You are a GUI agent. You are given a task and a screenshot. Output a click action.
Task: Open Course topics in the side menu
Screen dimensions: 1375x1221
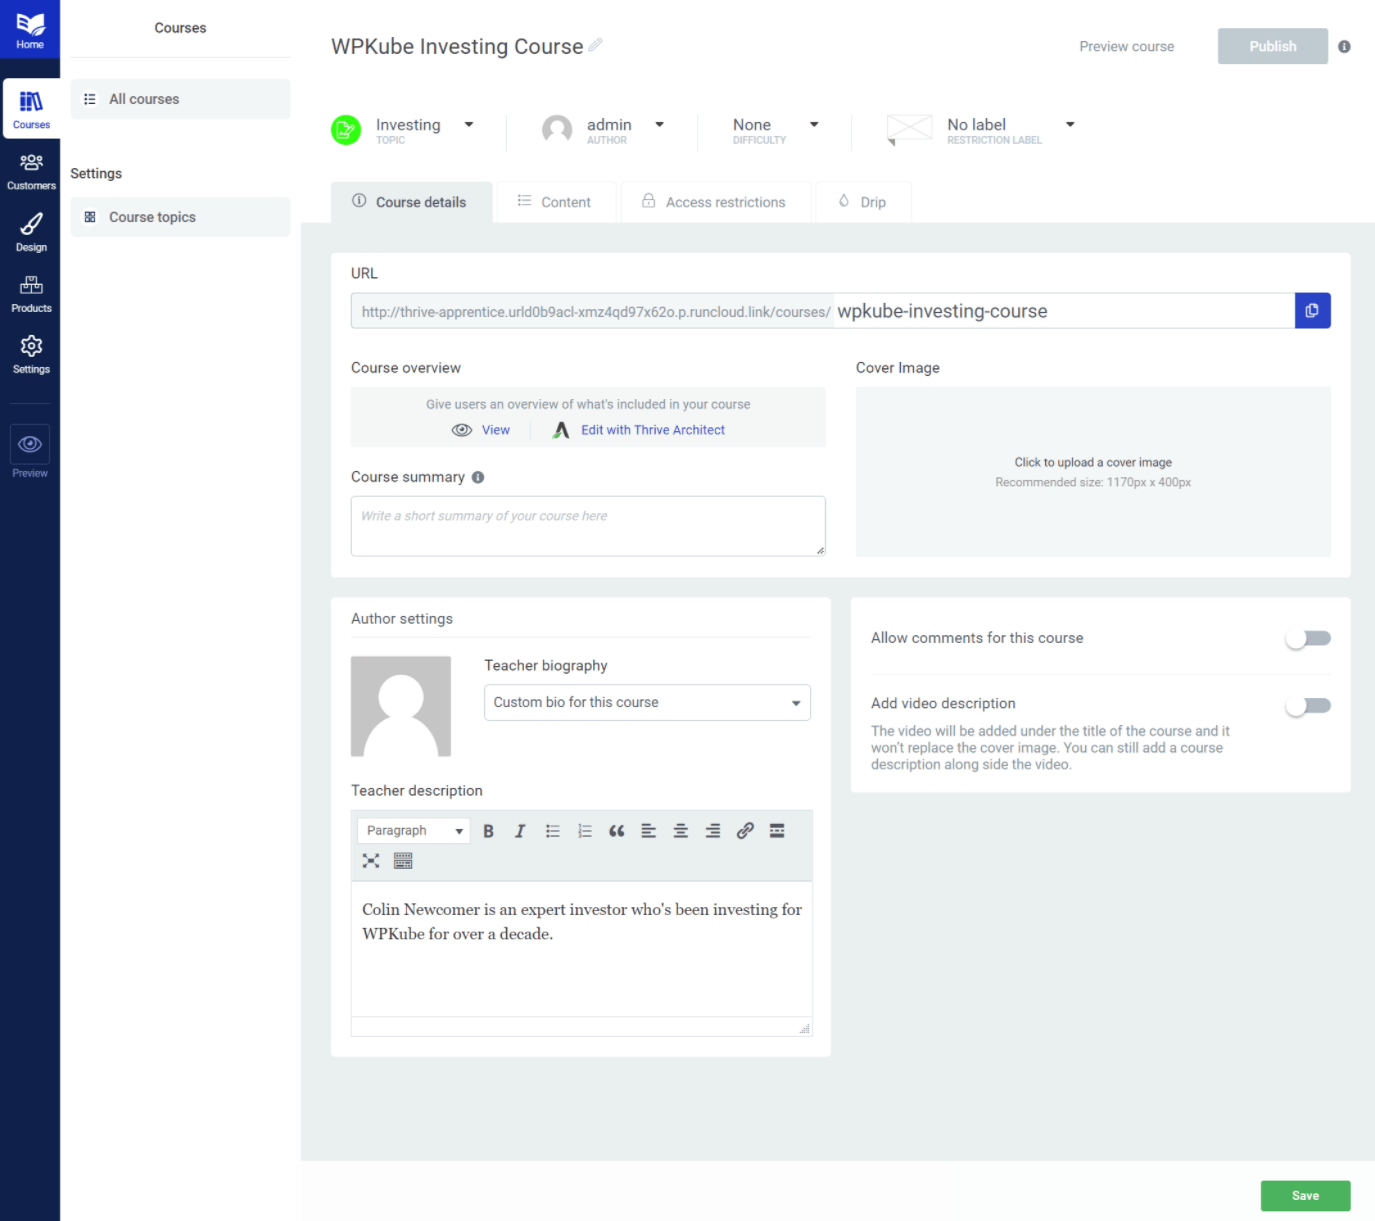click(180, 217)
